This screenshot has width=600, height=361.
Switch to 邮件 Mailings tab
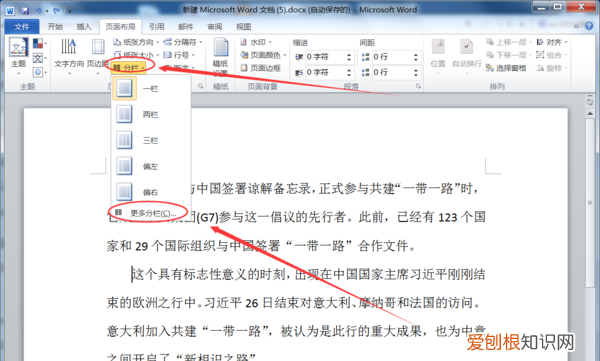point(186,26)
